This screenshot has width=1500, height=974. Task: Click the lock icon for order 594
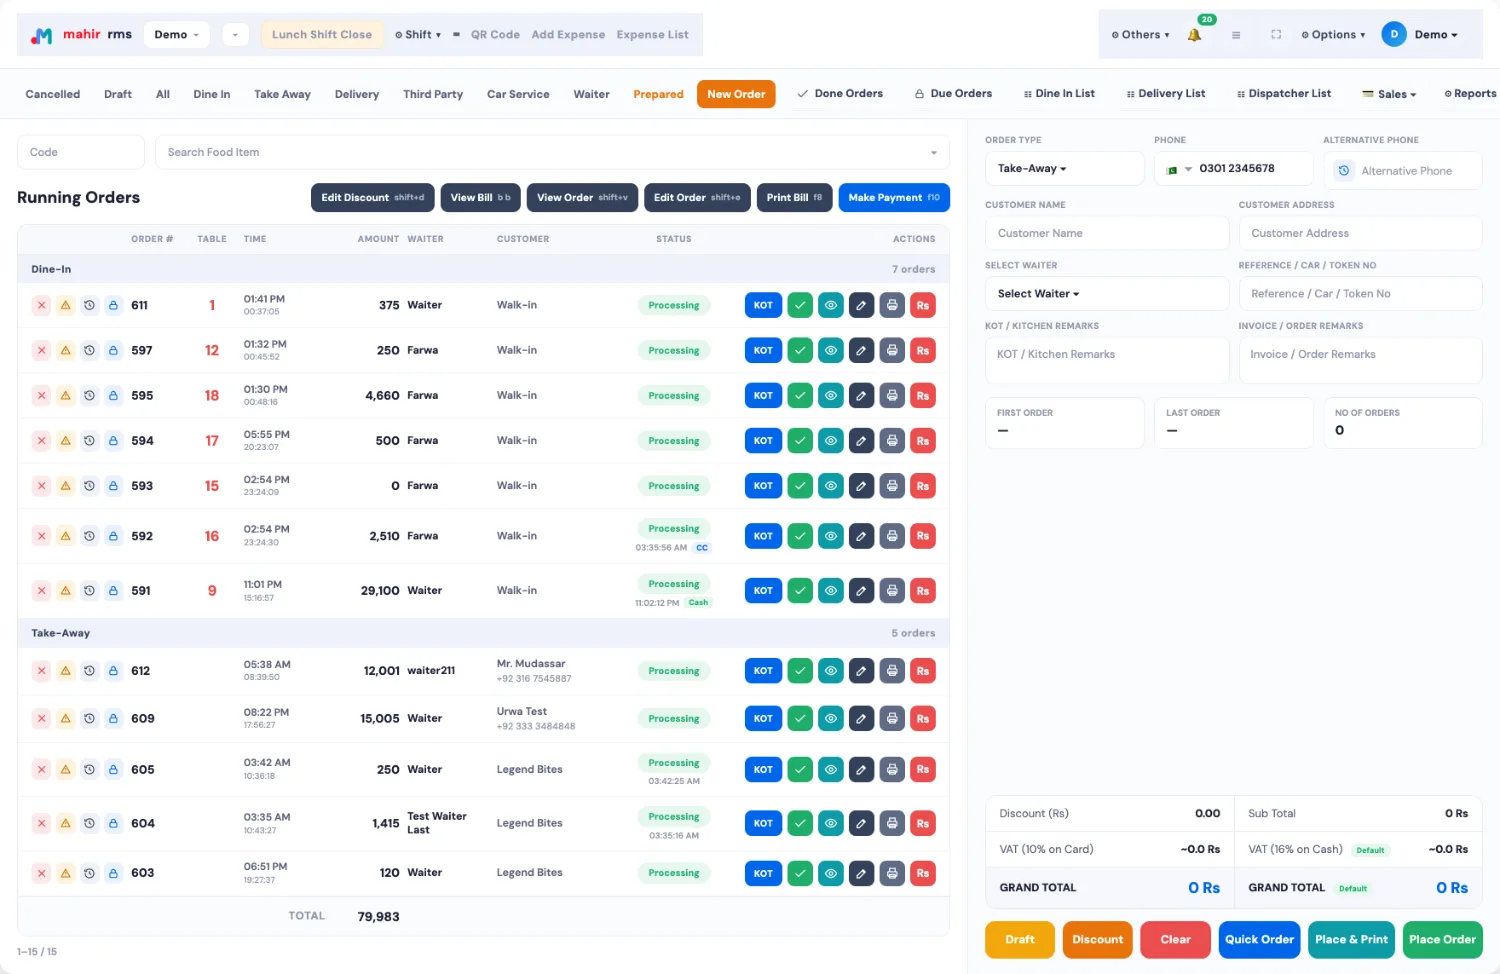[113, 441]
